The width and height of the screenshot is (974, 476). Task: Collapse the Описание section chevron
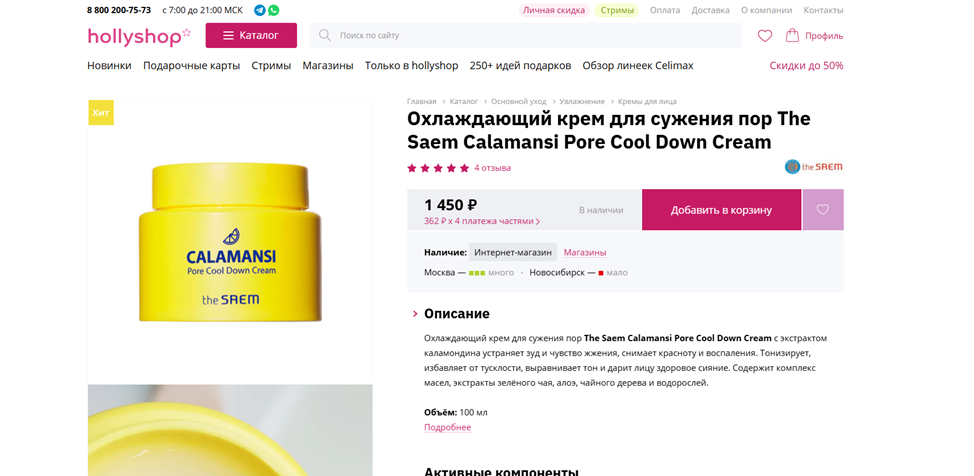click(415, 314)
